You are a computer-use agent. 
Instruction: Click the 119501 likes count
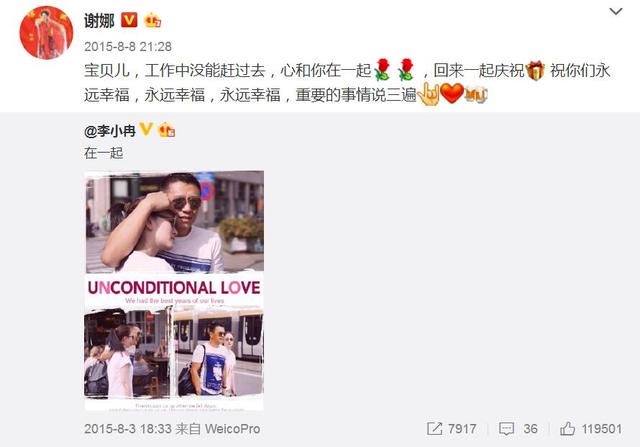click(x=602, y=429)
